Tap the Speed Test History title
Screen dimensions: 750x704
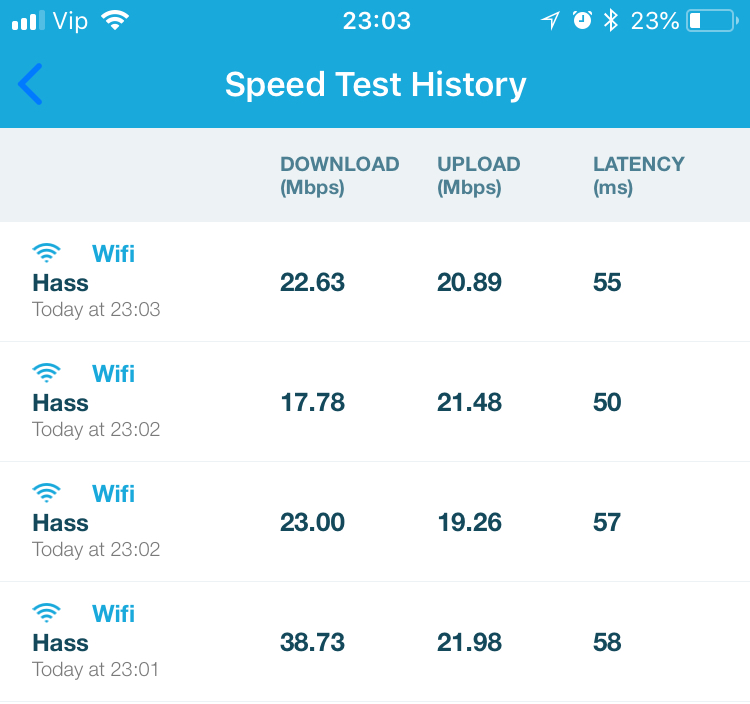(x=375, y=85)
